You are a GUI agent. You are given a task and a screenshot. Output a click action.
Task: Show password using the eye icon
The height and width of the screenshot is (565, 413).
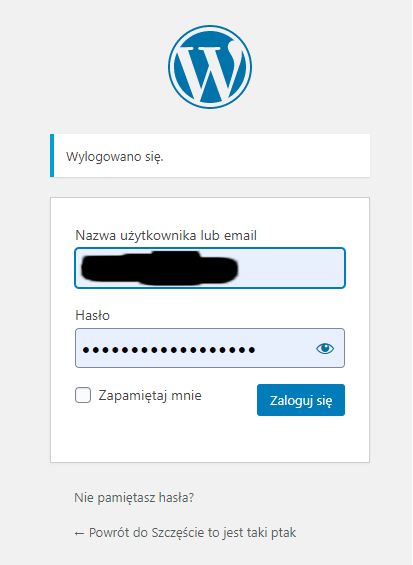[325, 348]
